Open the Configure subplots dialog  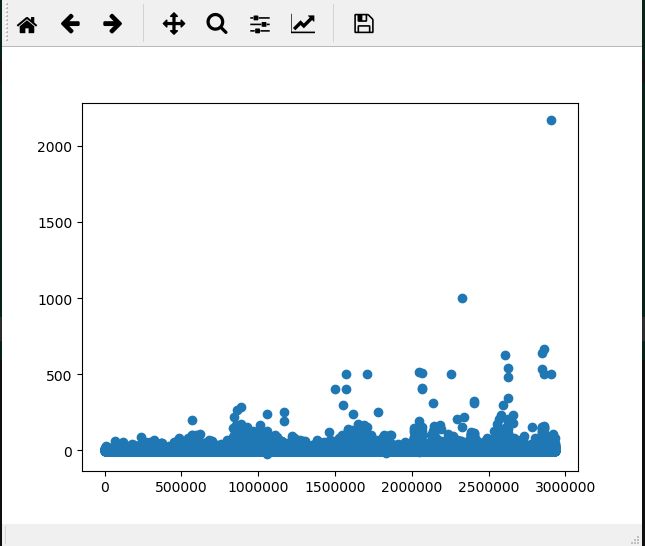point(260,24)
